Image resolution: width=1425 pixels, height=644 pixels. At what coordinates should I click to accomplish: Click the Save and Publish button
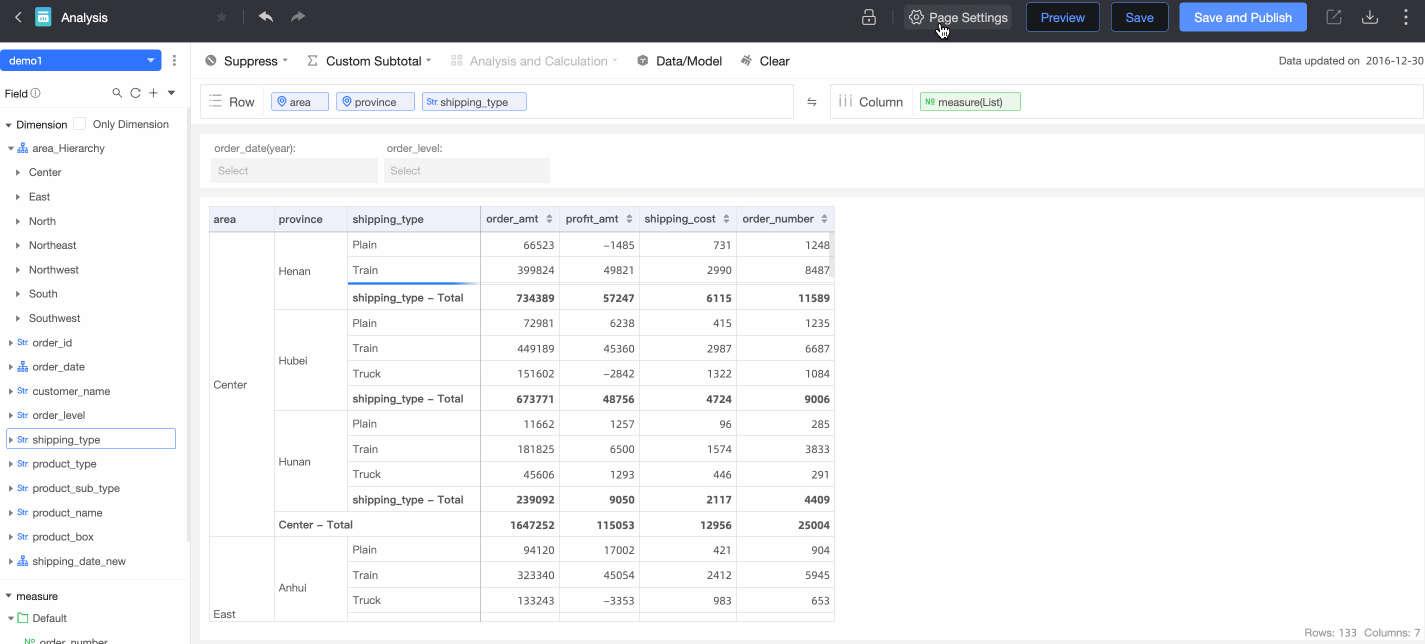coord(1242,17)
